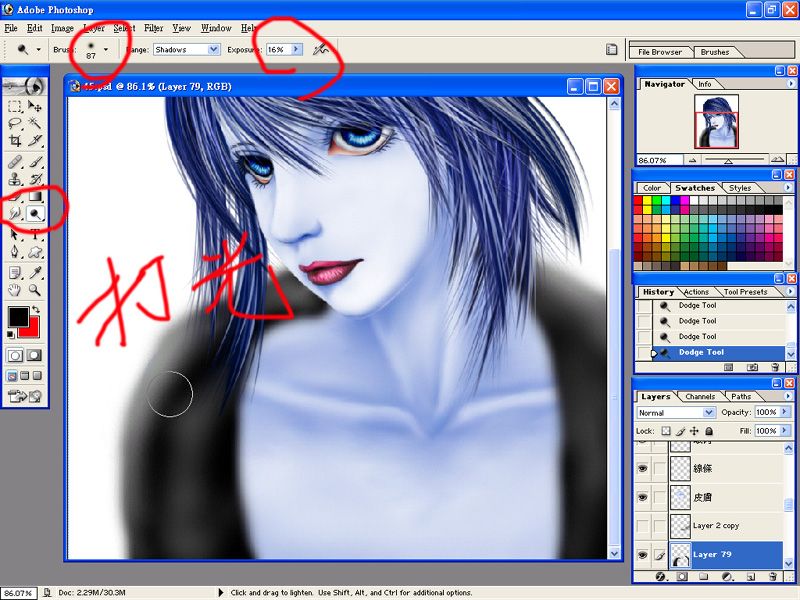Delete current layer with trash icon
The height and width of the screenshot is (600, 800).
(x=772, y=577)
